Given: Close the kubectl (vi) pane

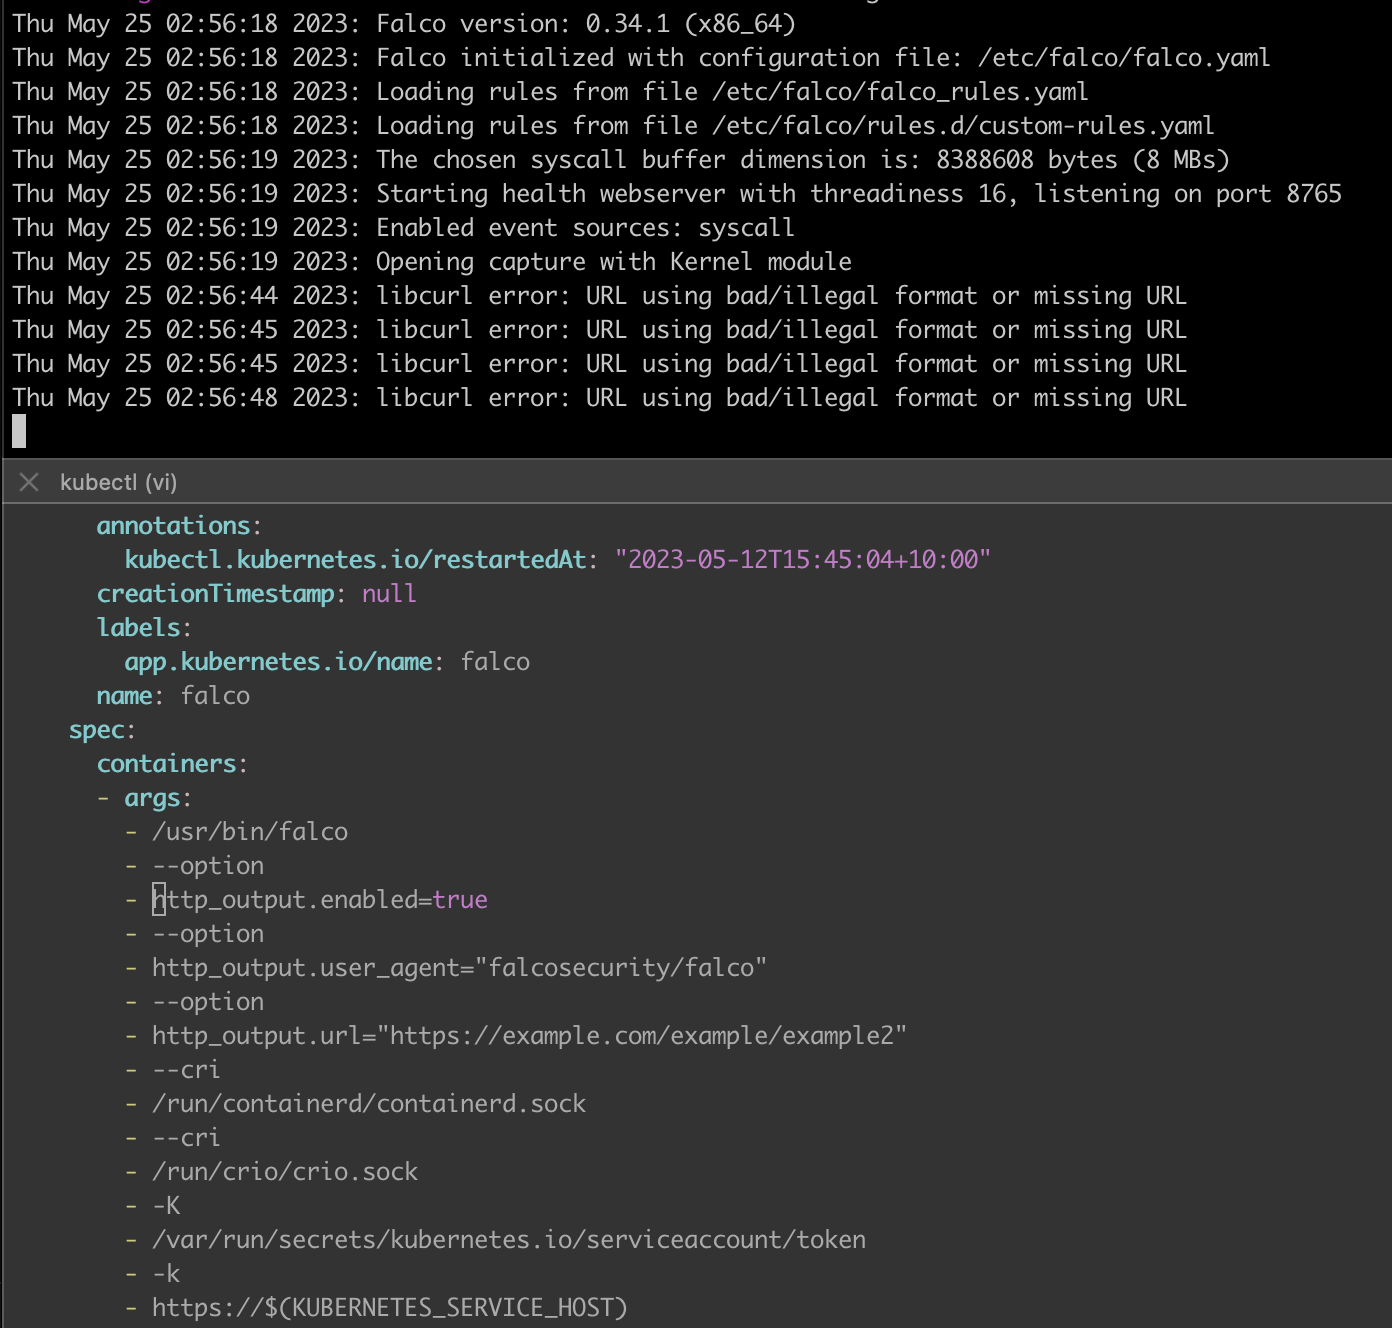Looking at the screenshot, I should click(x=29, y=482).
